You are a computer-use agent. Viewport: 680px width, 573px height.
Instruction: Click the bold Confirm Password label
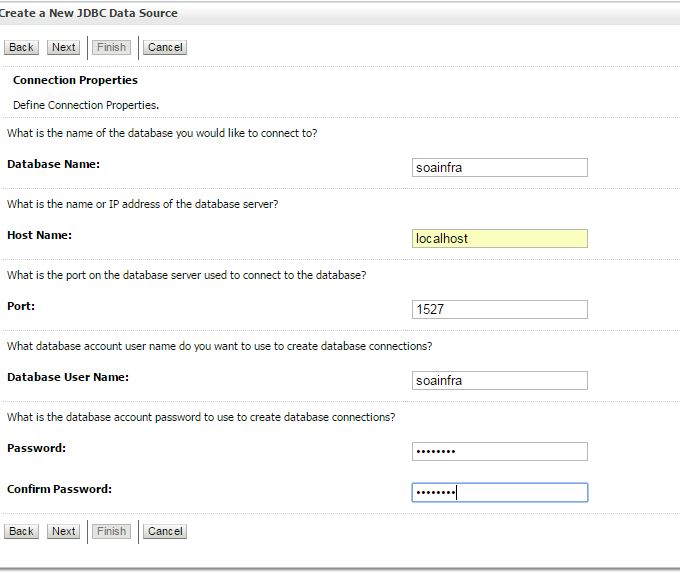click(59, 489)
